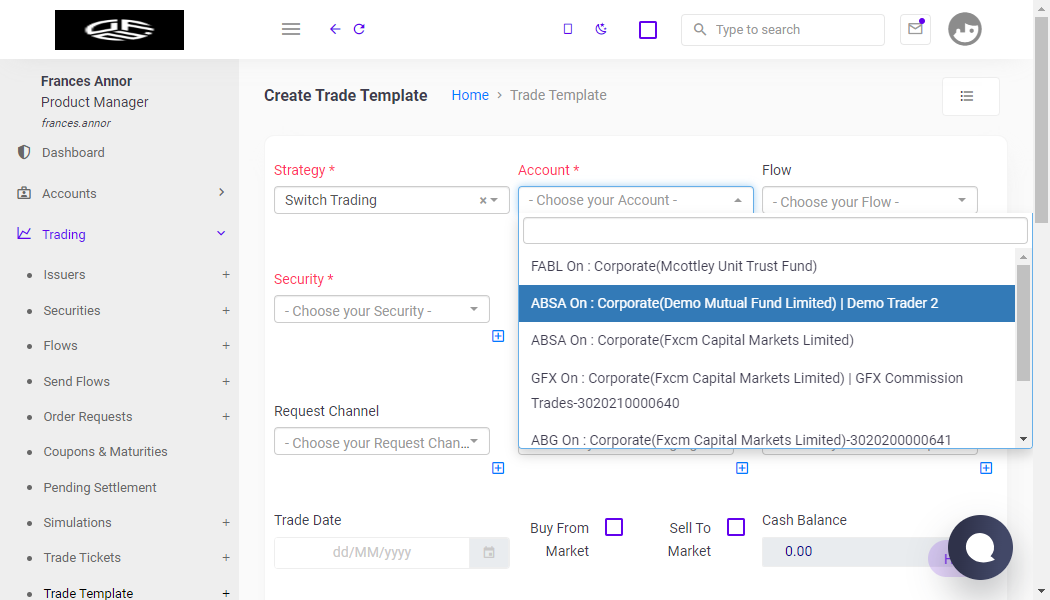Image resolution: width=1050 pixels, height=600 pixels.
Task: Open the user avatar menu
Action: coord(965,29)
